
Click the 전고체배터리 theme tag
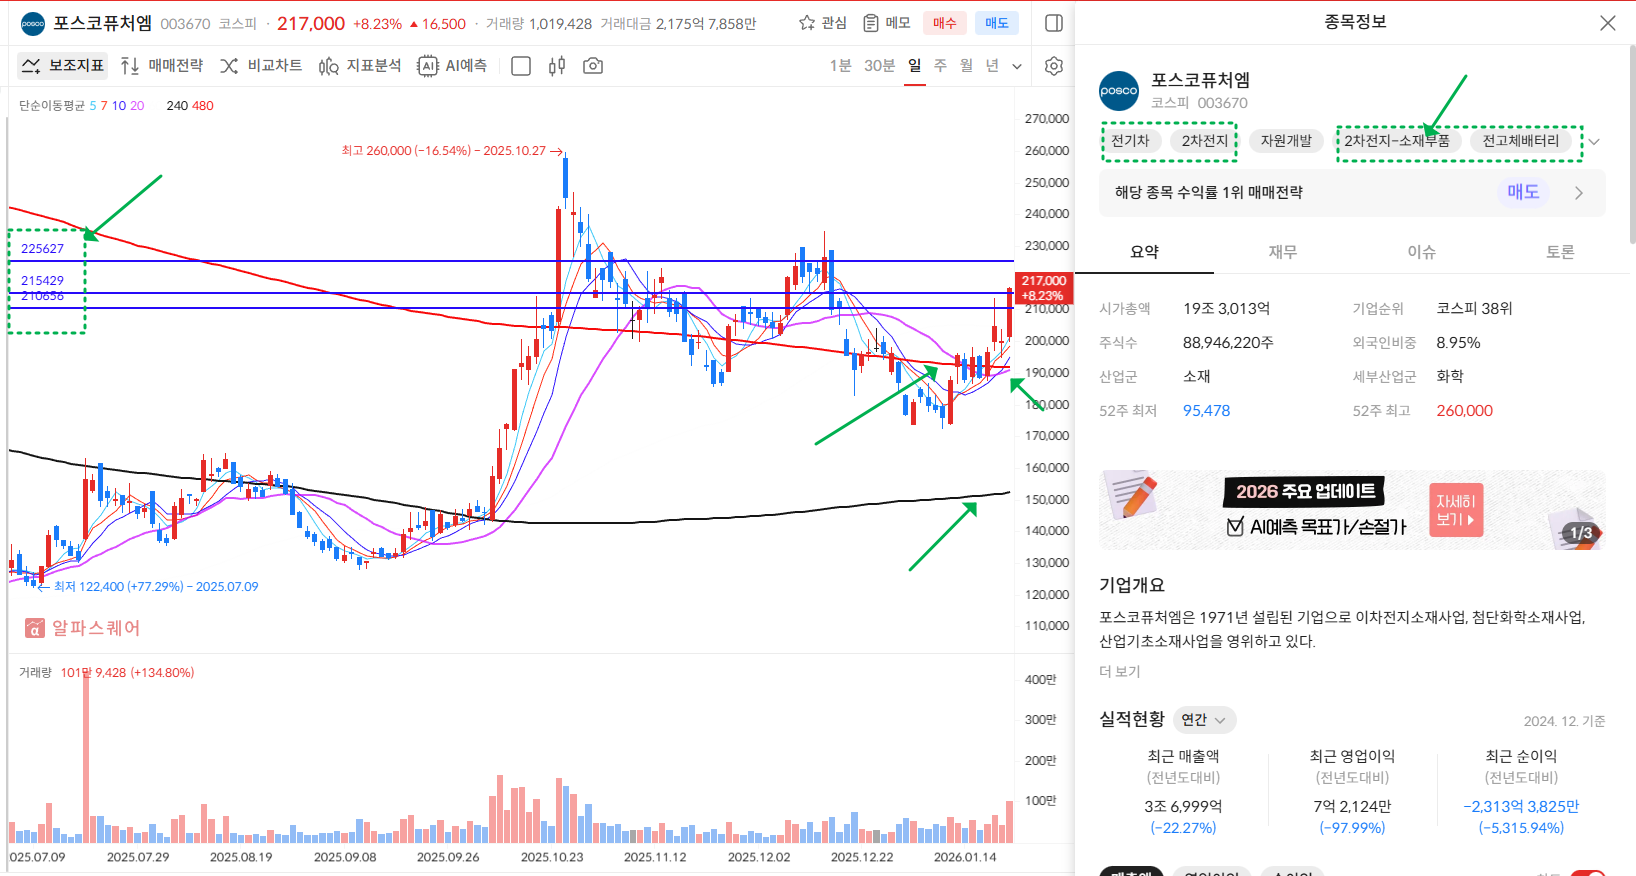[1521, 141]
